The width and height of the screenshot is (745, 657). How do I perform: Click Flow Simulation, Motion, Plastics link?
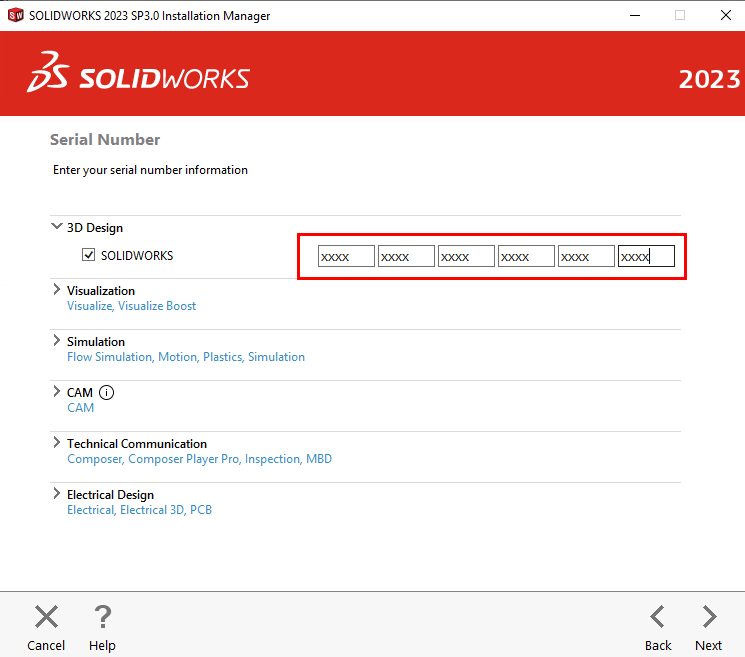[x=186, y=357]
